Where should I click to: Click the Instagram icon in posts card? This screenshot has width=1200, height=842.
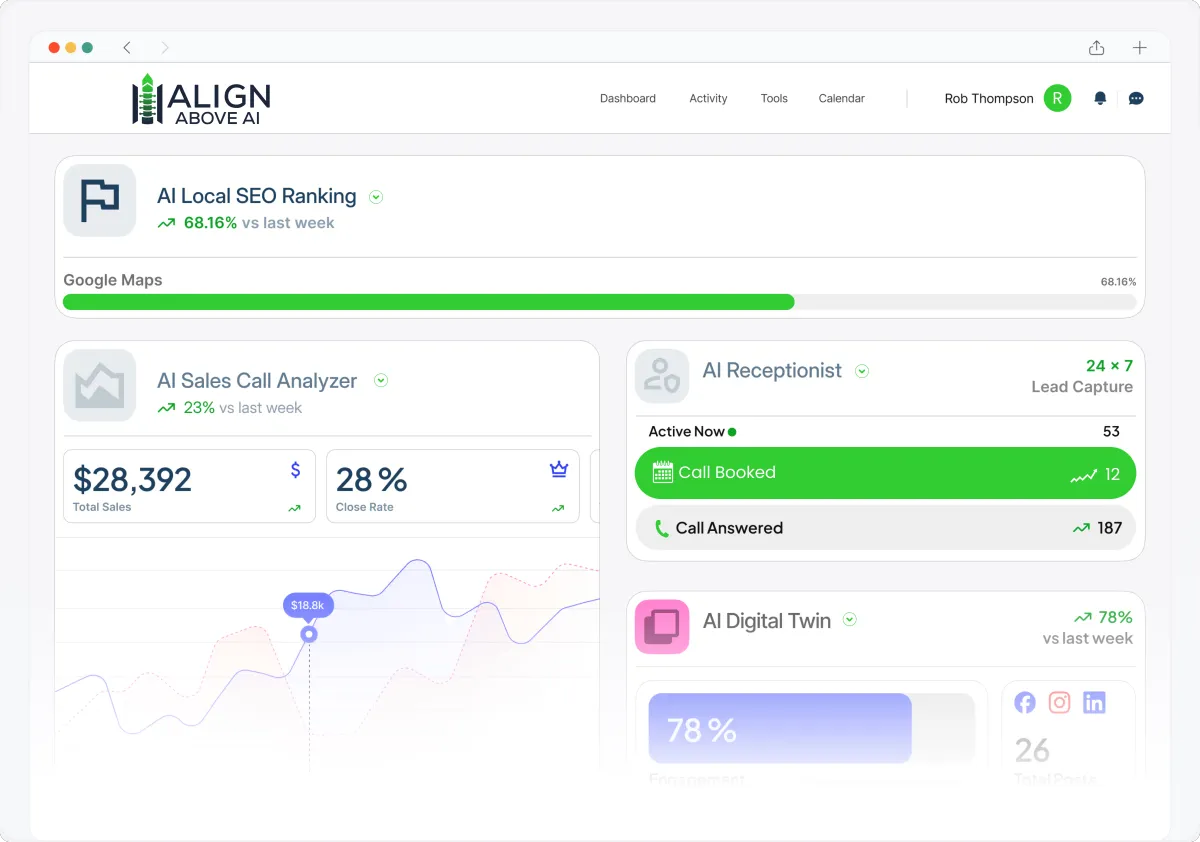pos(1060,702)
